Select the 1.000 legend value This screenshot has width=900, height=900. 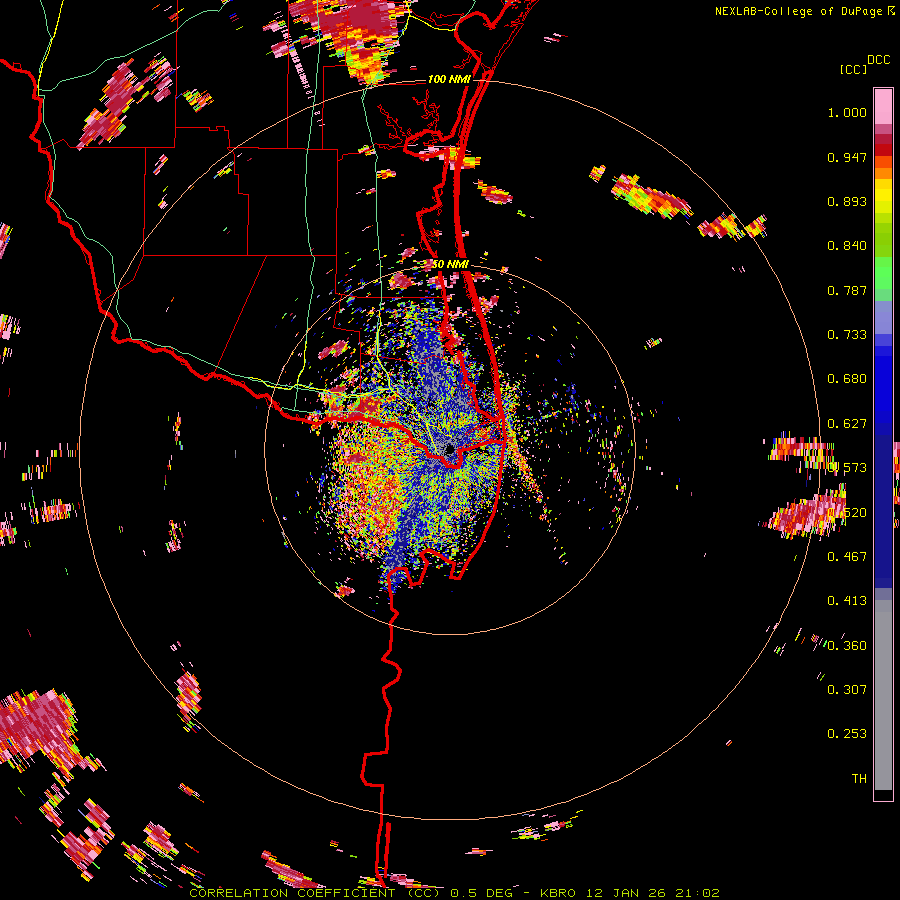click(847, 112)
